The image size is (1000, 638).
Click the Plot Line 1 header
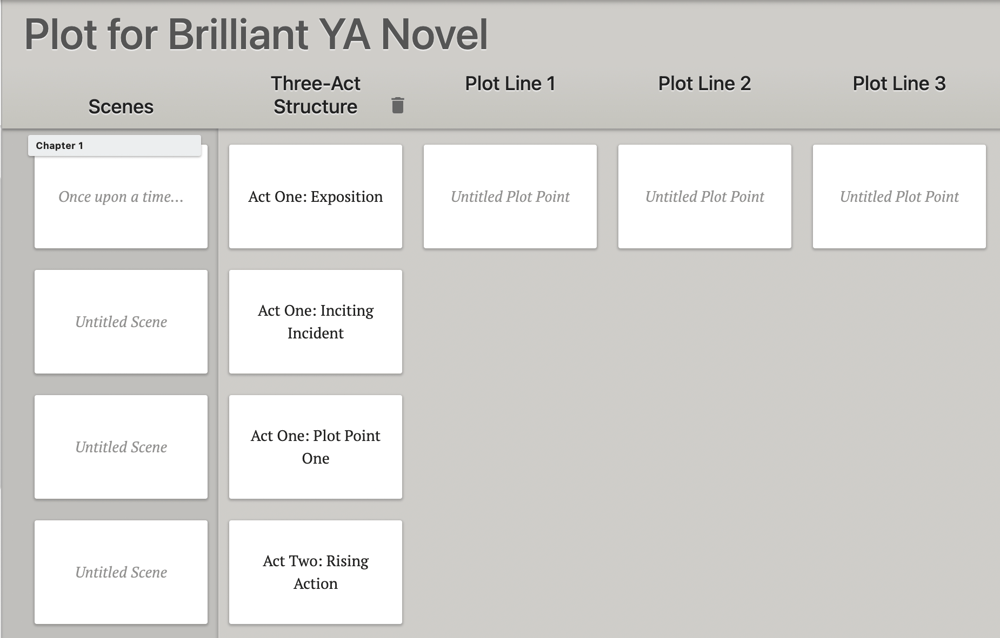(510, 84)
